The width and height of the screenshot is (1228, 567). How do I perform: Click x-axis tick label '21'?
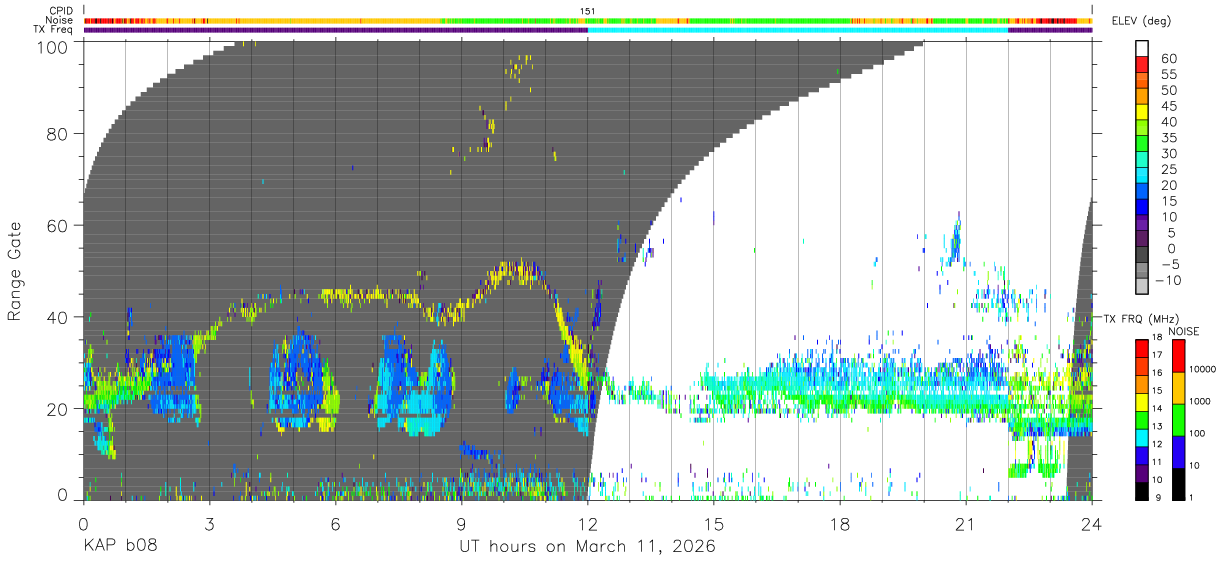(966, 524)
